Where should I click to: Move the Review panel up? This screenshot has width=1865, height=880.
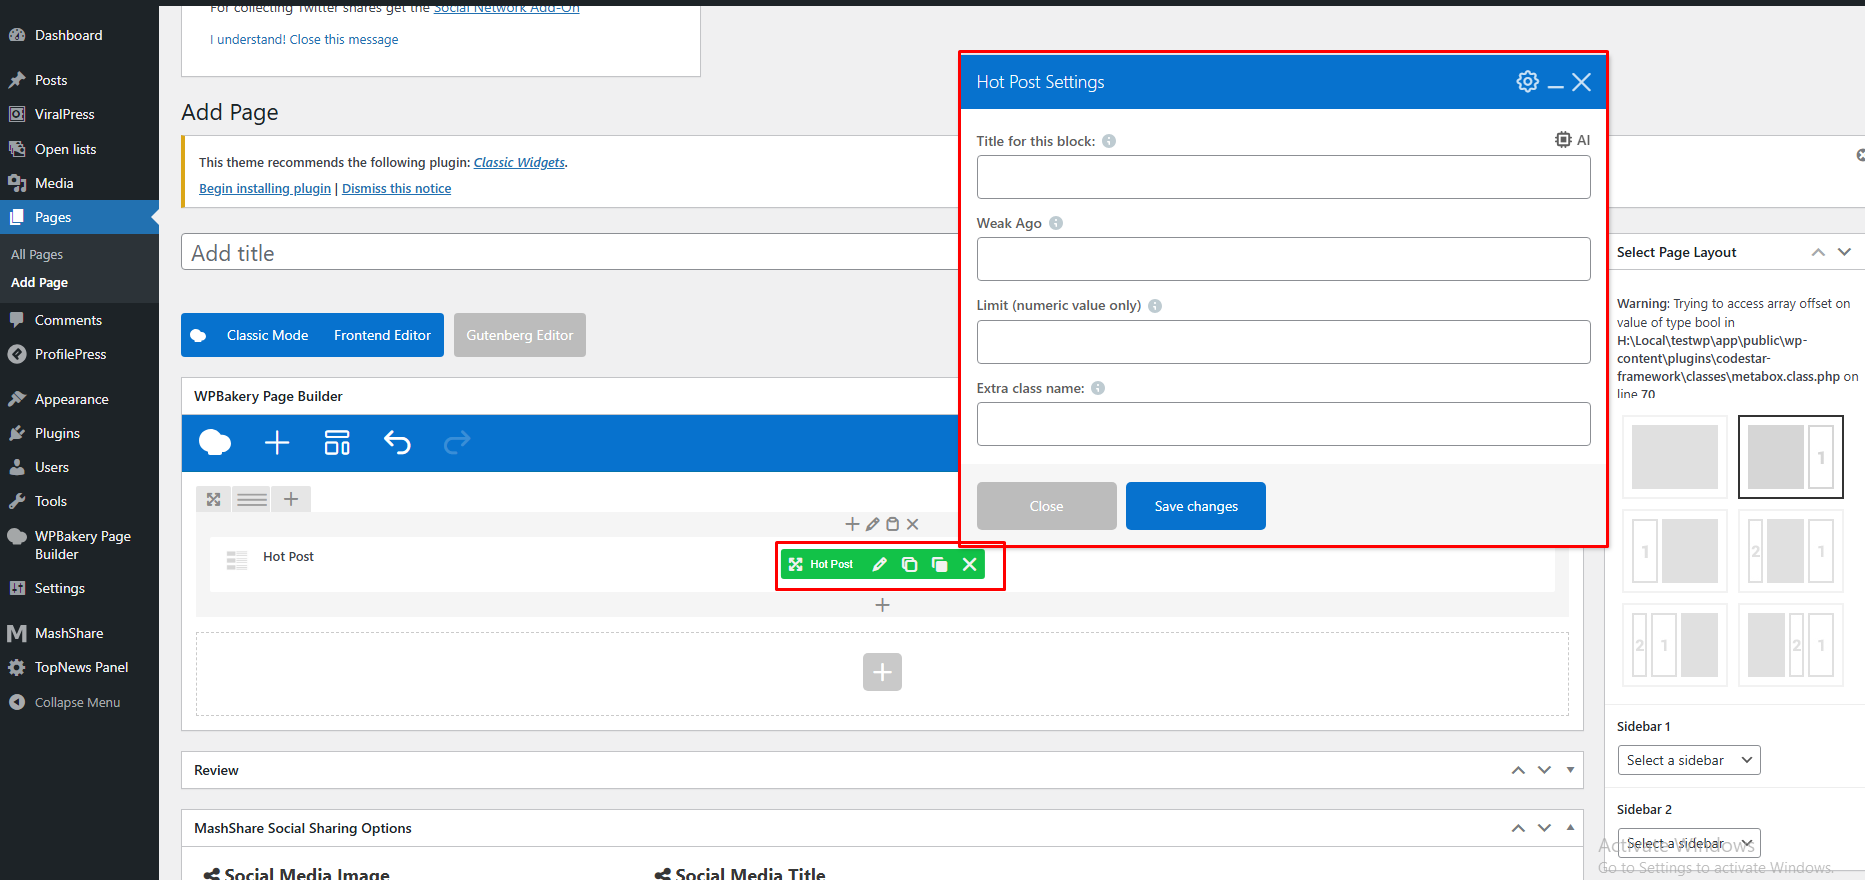pyautogui.click(x=1518, y=770)
